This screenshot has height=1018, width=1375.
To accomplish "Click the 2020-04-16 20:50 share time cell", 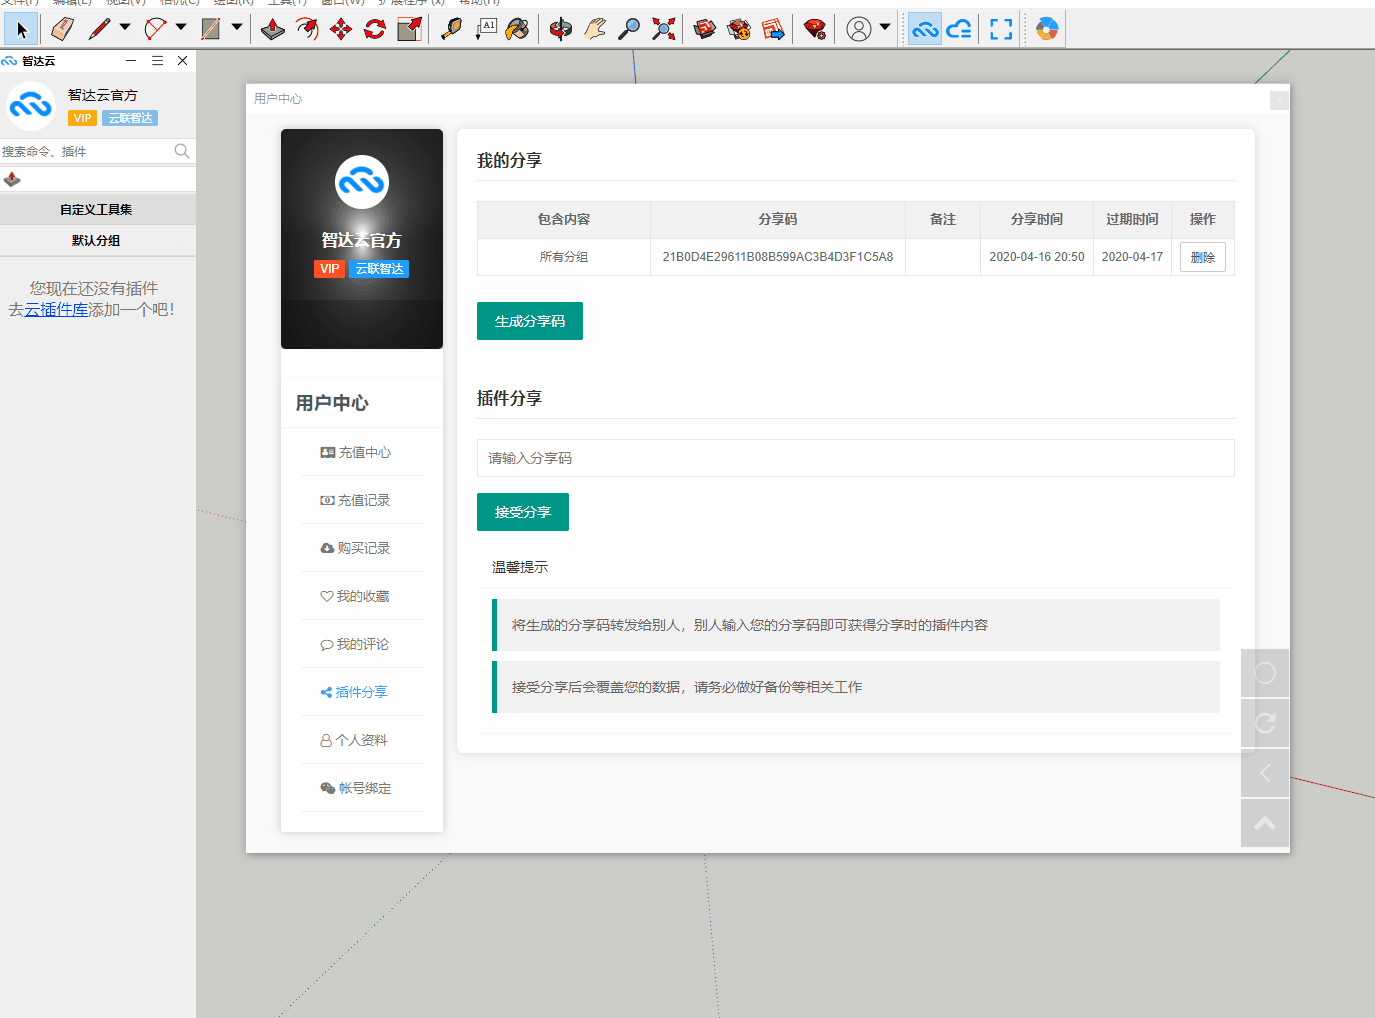I will coord(1037,257).
